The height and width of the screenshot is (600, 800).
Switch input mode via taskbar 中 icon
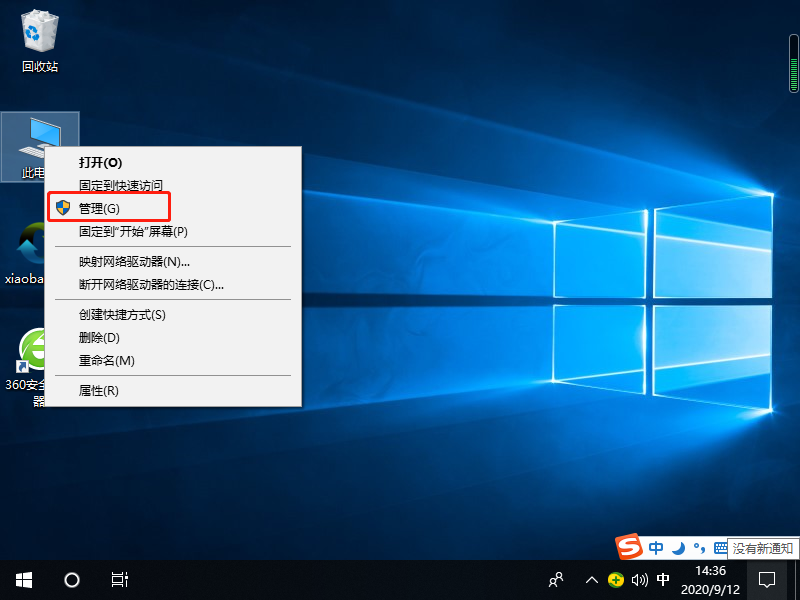(x=663, y=580)
